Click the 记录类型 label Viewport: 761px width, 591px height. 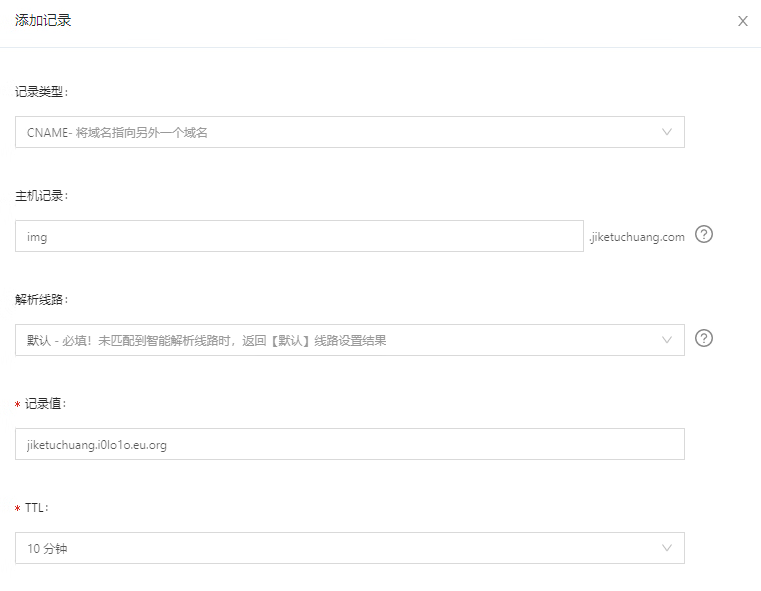tap(41, 92)
